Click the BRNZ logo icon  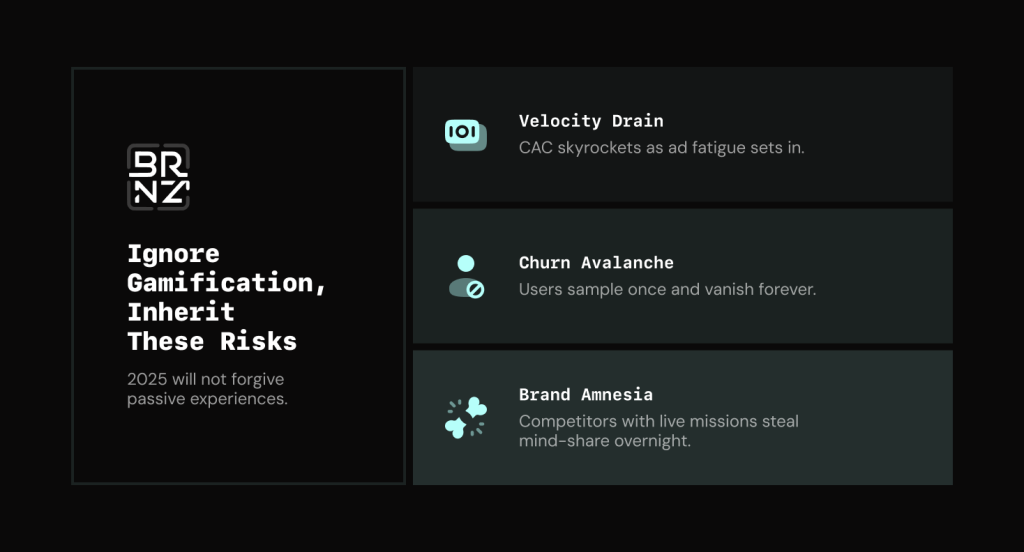[x=158, y=177]
